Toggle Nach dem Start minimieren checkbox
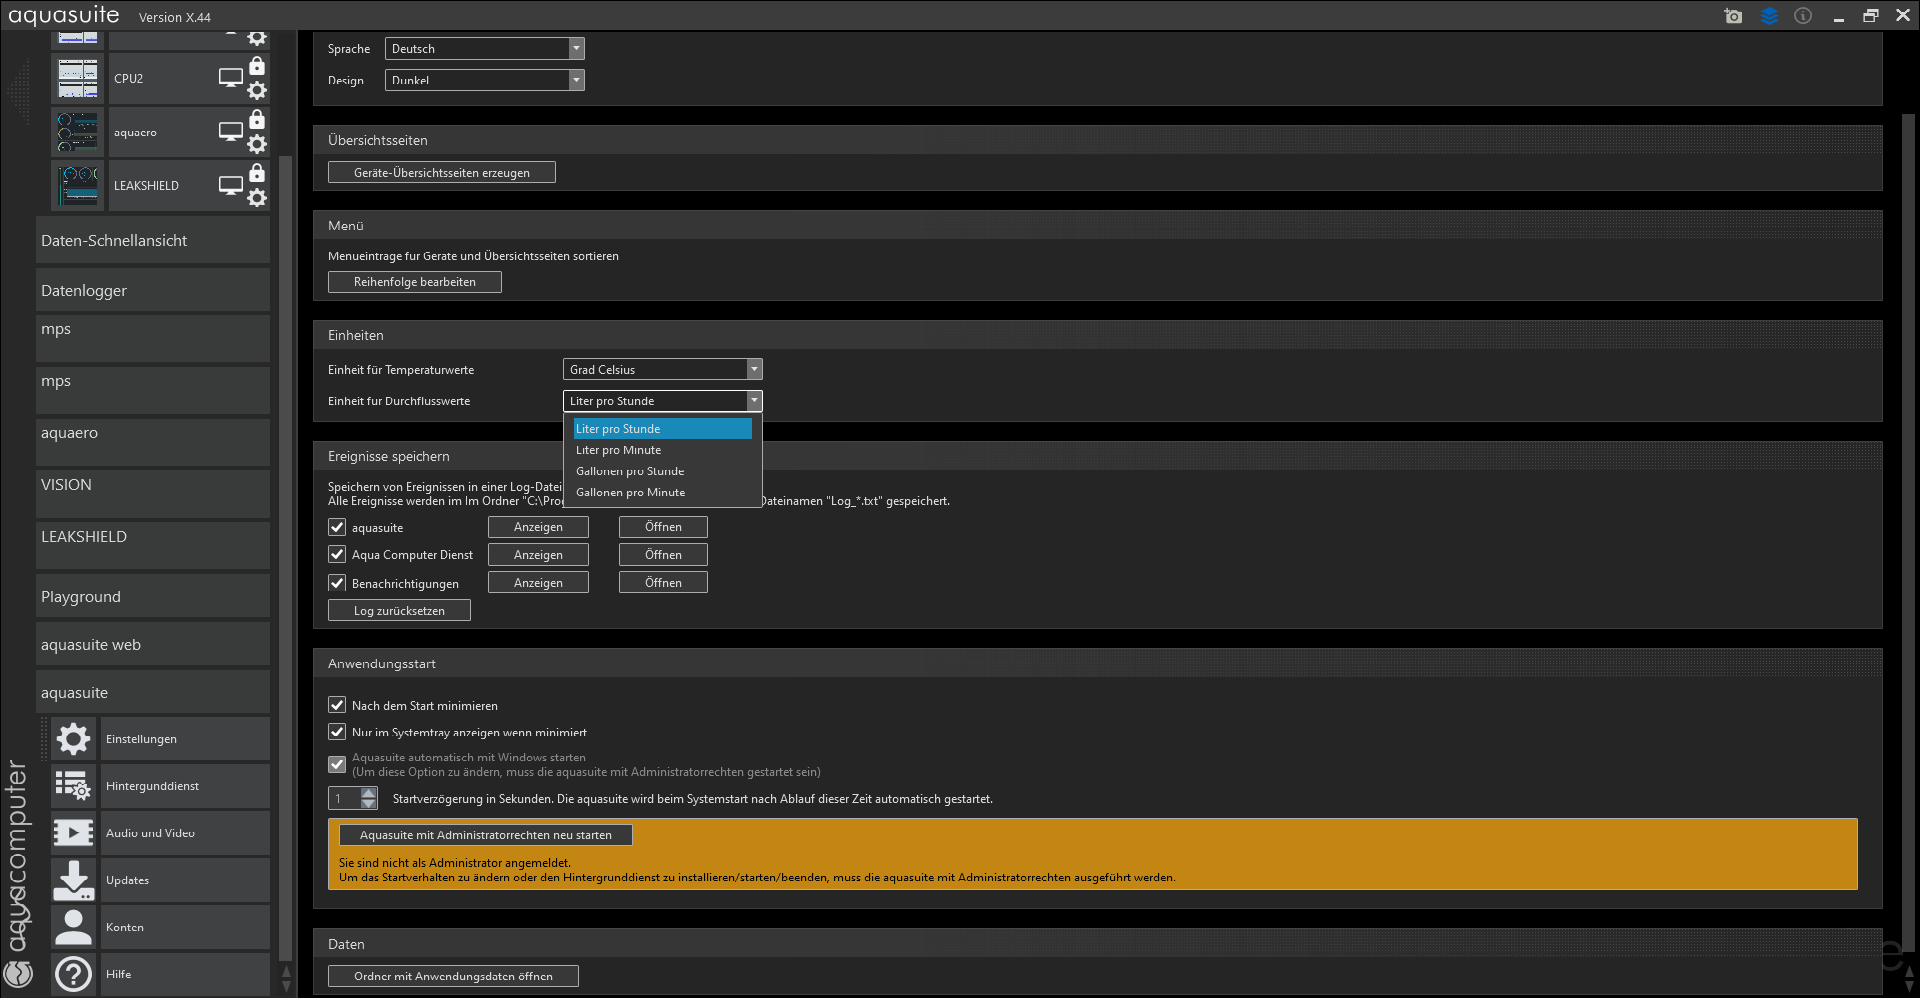 (337, 705)
